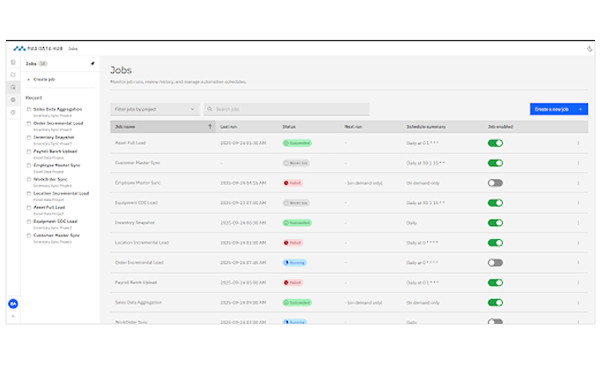Screen dimensions: 600x365
Task: Open actions menu for Inventory Snapshot row
Action: pos(578,223)
